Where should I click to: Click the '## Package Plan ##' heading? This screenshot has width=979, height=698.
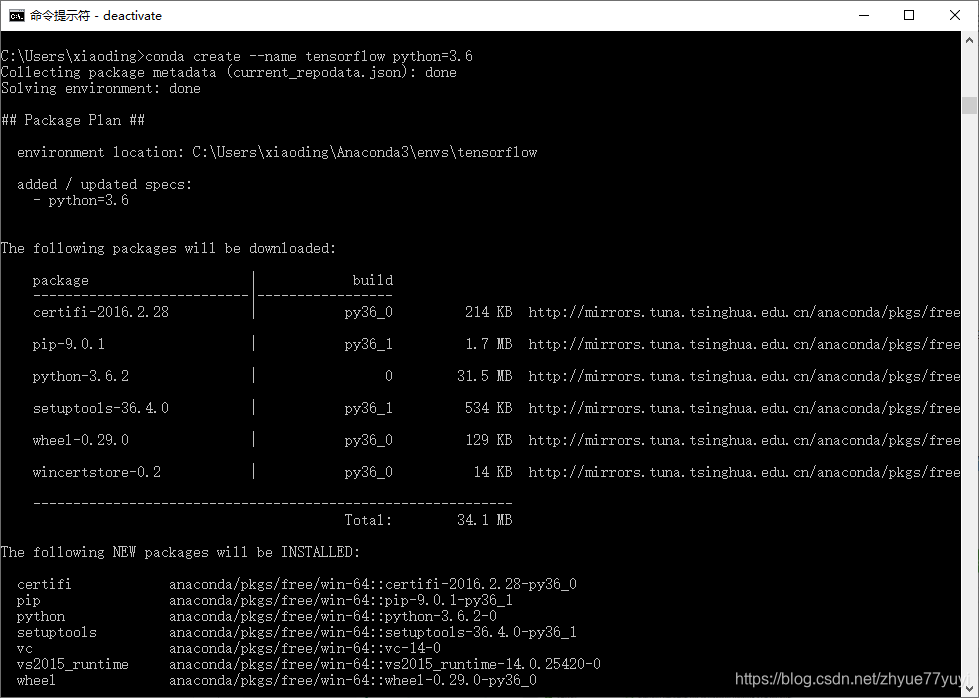(73, 120)
